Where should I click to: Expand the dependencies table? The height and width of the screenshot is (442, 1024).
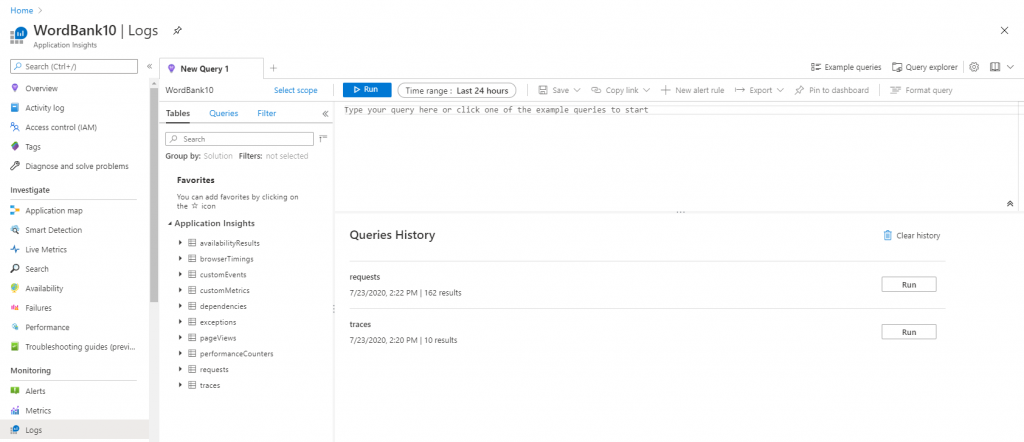180,306
